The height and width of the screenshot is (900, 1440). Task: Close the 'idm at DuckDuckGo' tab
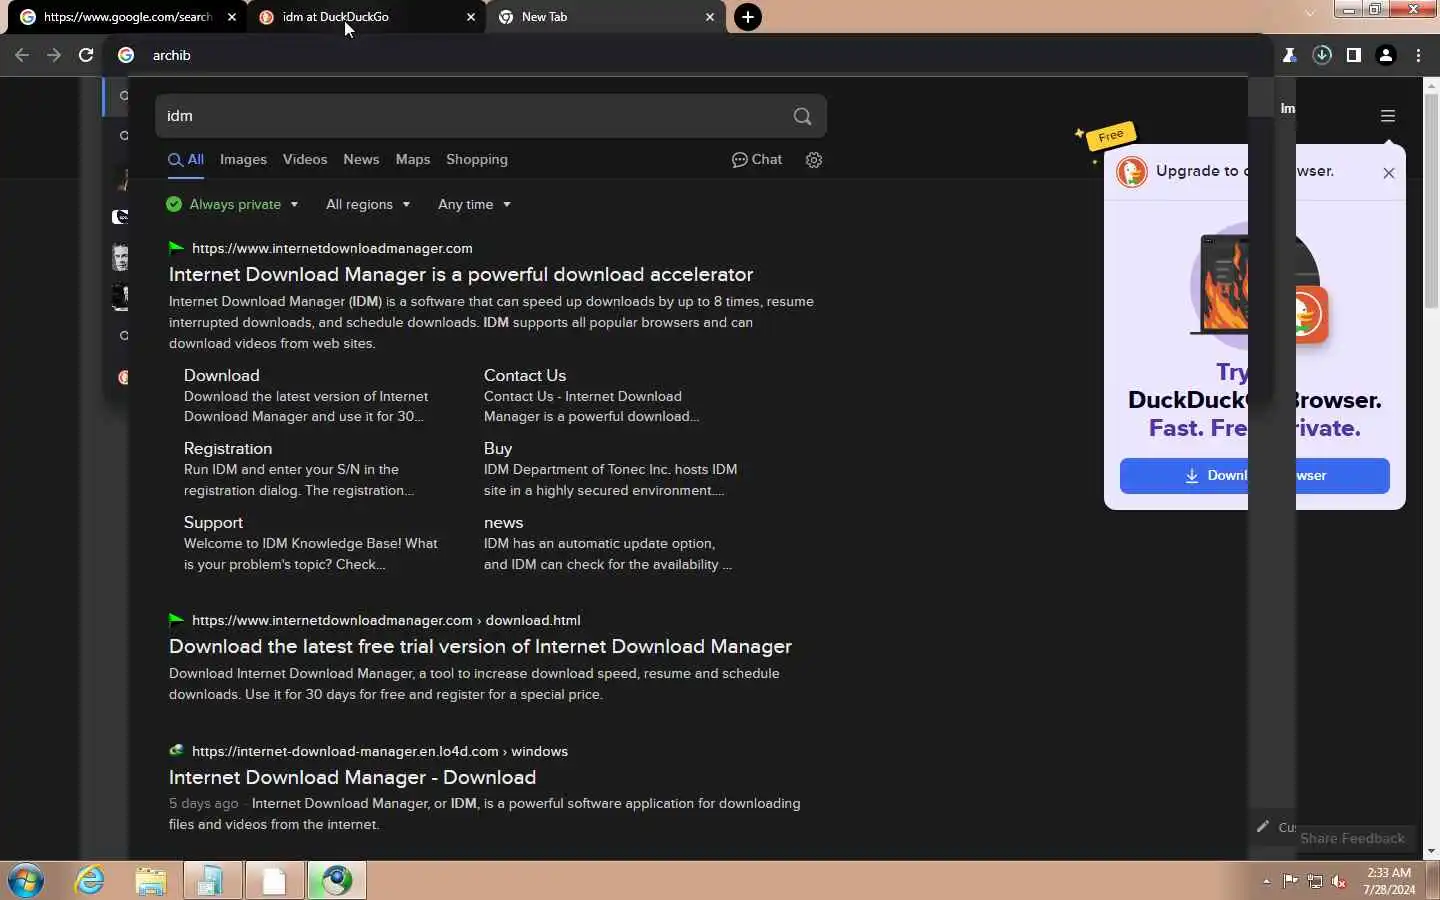(471, 17)
